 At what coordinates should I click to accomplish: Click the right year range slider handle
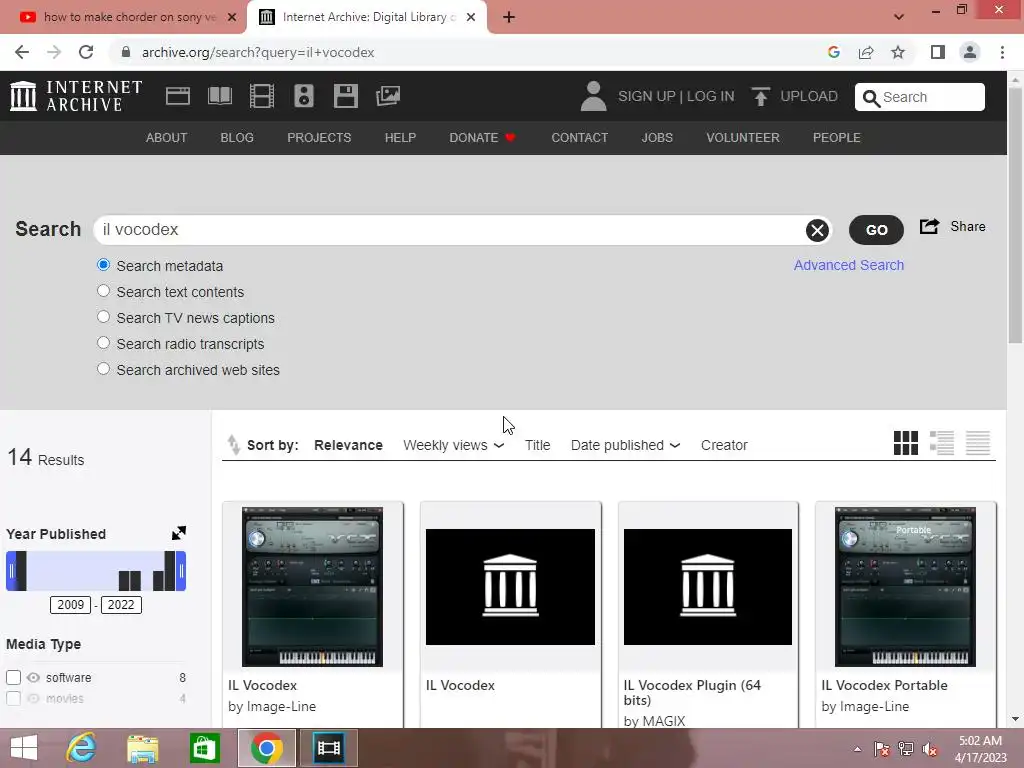(x=181, y=571)
